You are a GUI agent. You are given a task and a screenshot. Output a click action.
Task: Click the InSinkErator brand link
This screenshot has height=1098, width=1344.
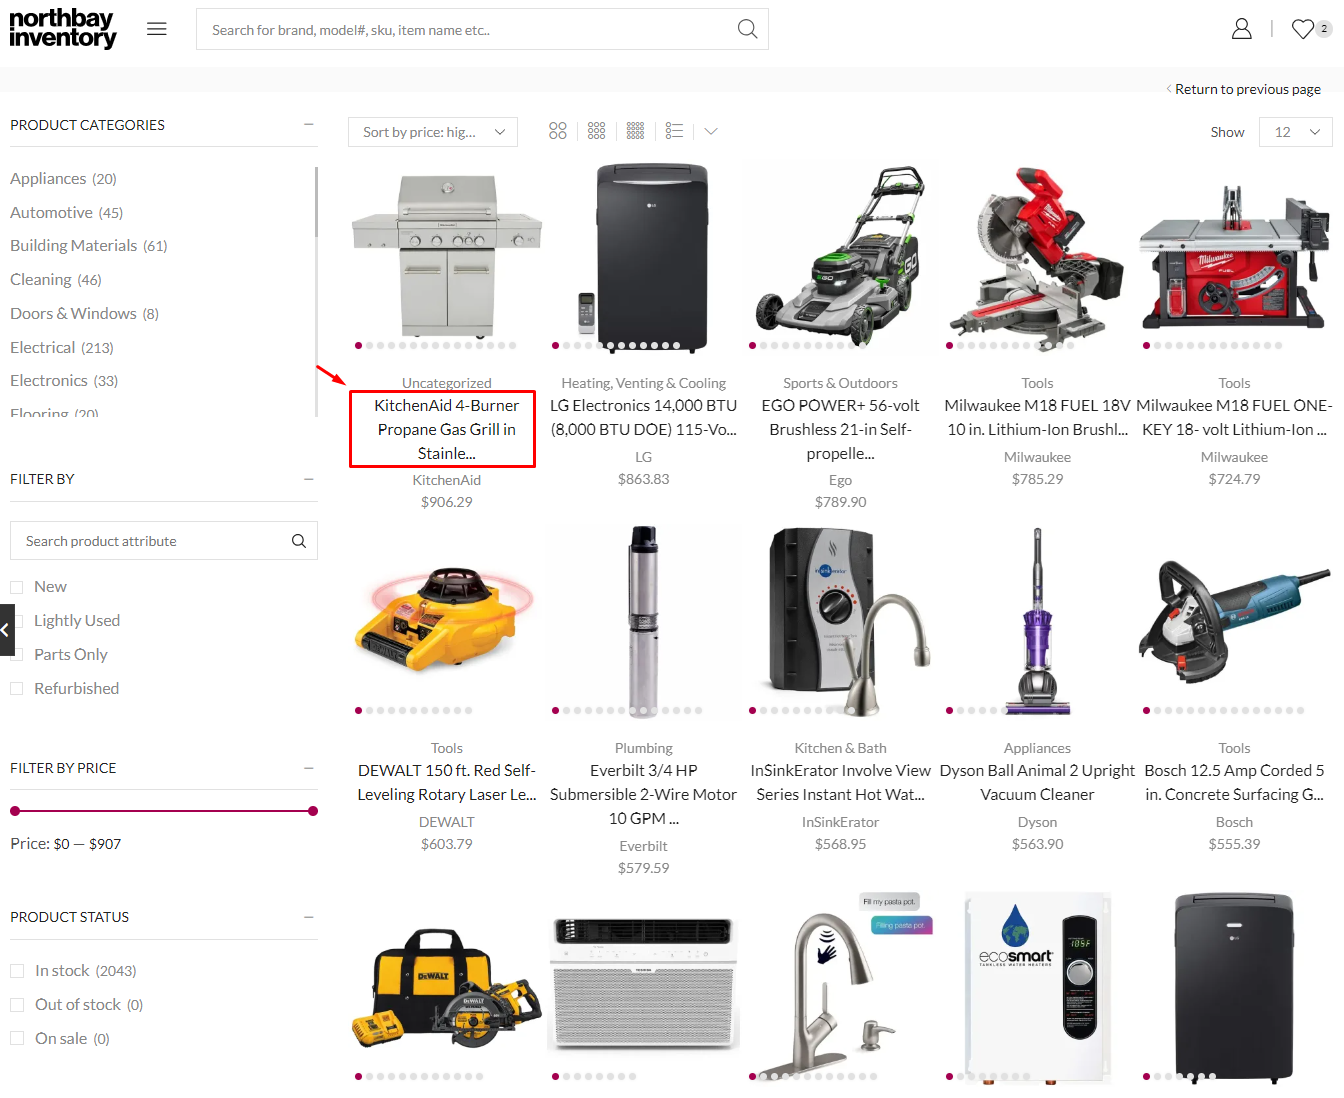click(x=840, y=822)
